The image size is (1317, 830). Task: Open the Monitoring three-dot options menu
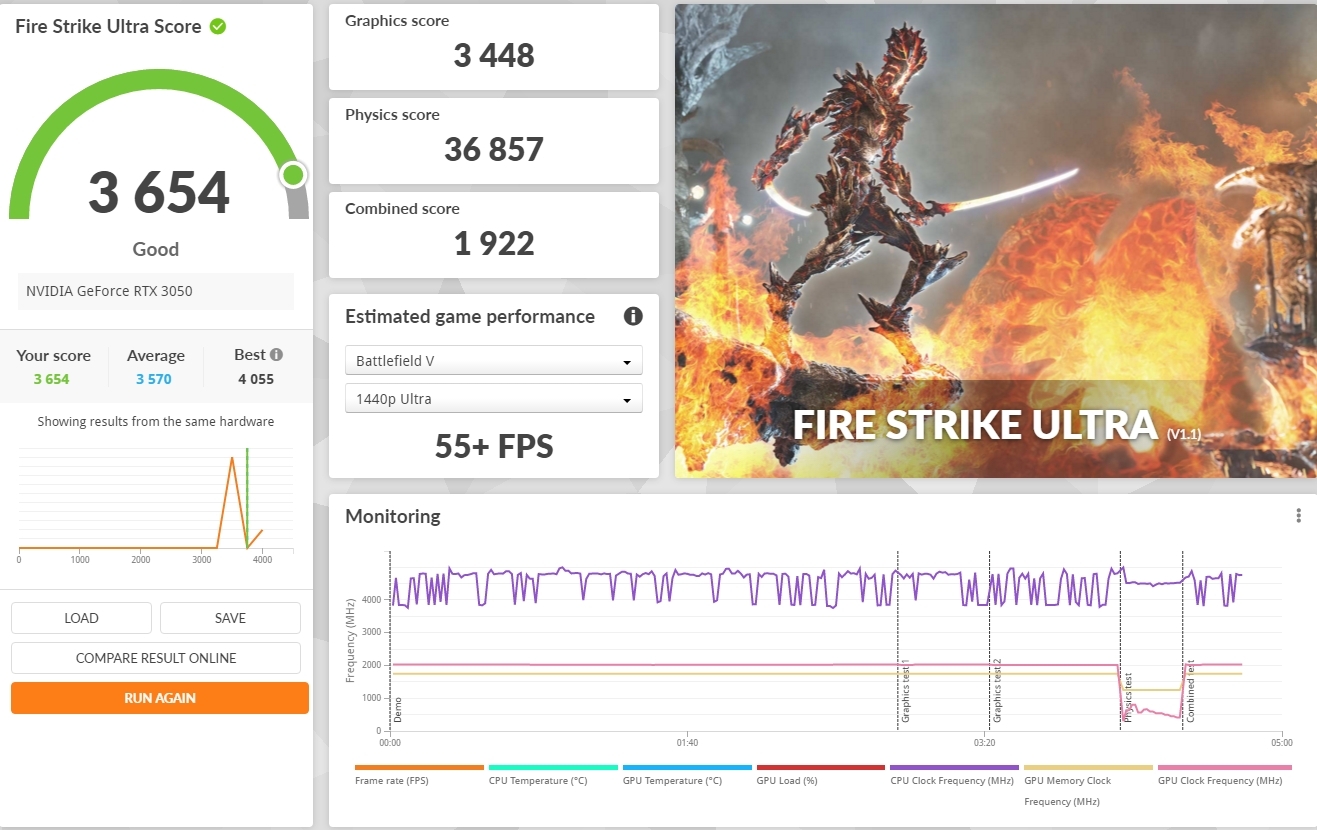[1298, 516]
